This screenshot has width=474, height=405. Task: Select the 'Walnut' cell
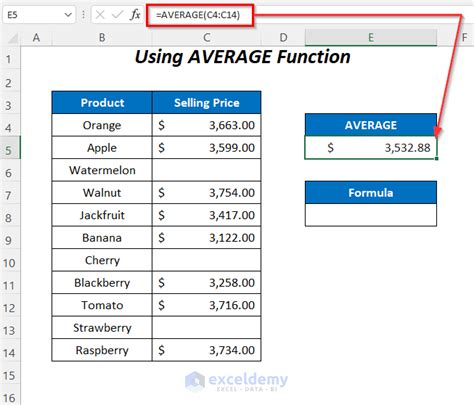point(102,193)
